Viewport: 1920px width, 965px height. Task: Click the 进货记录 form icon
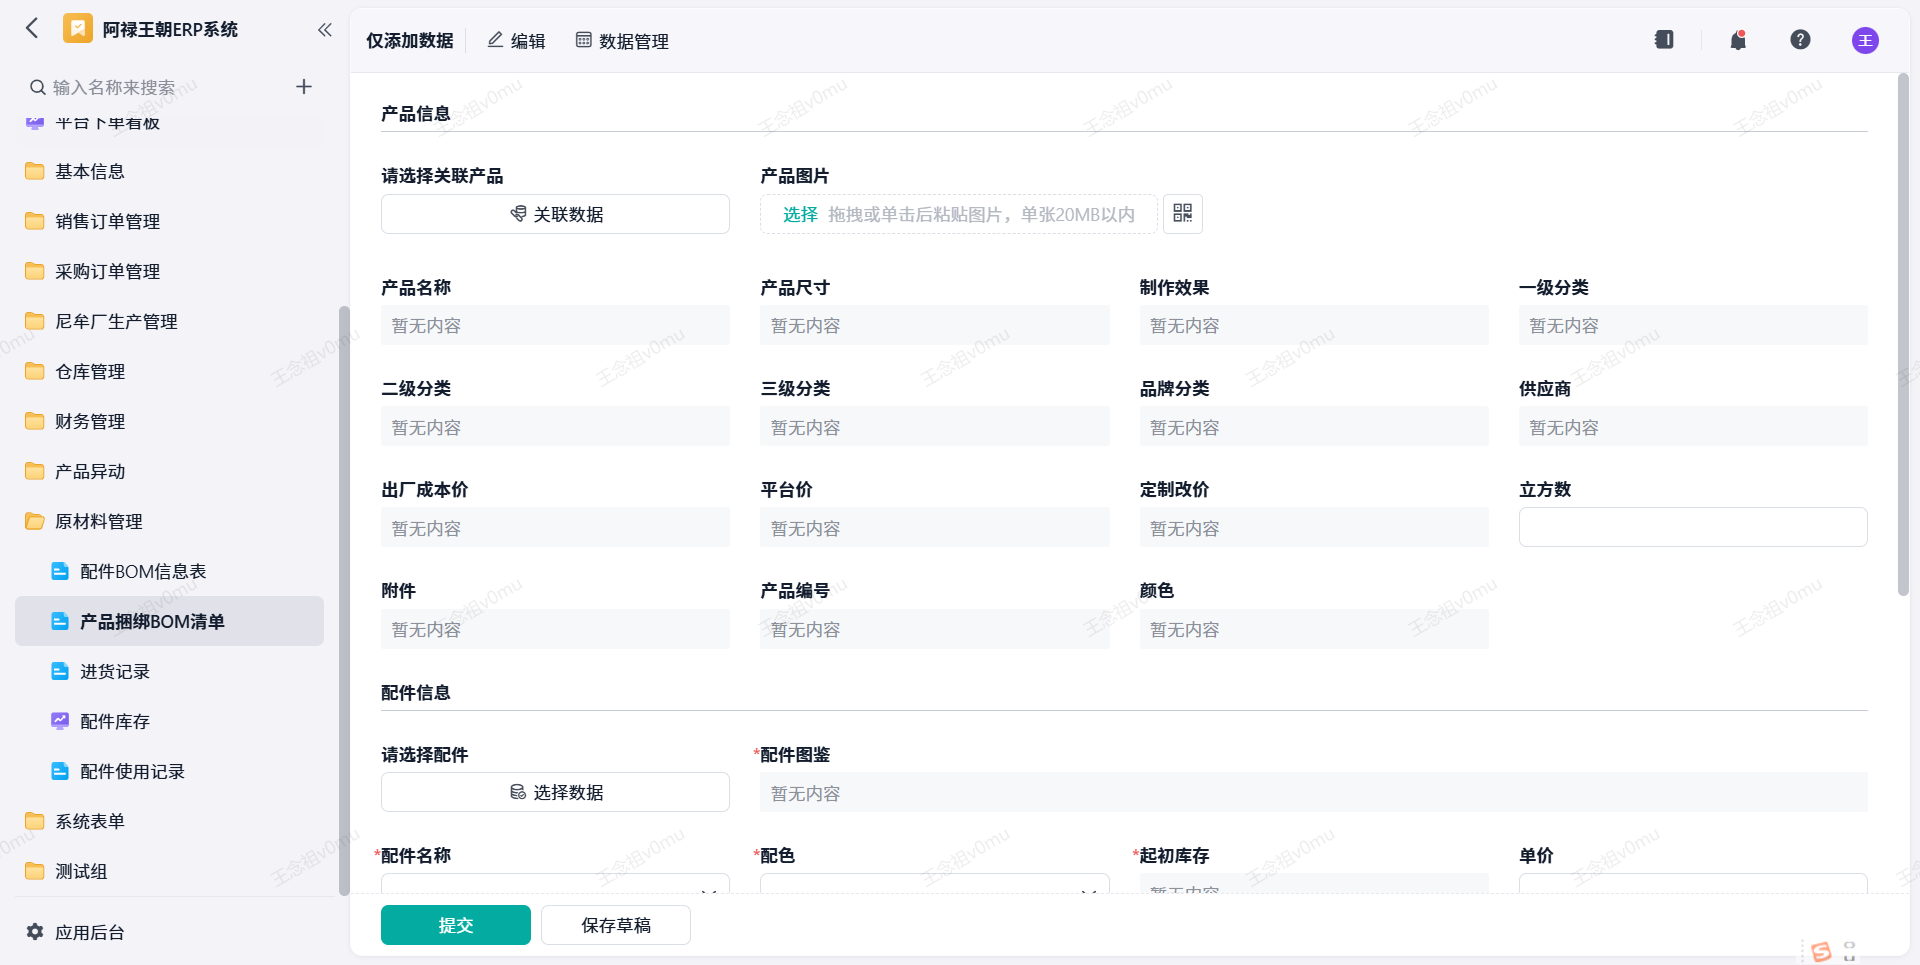[x=60, y=671]
